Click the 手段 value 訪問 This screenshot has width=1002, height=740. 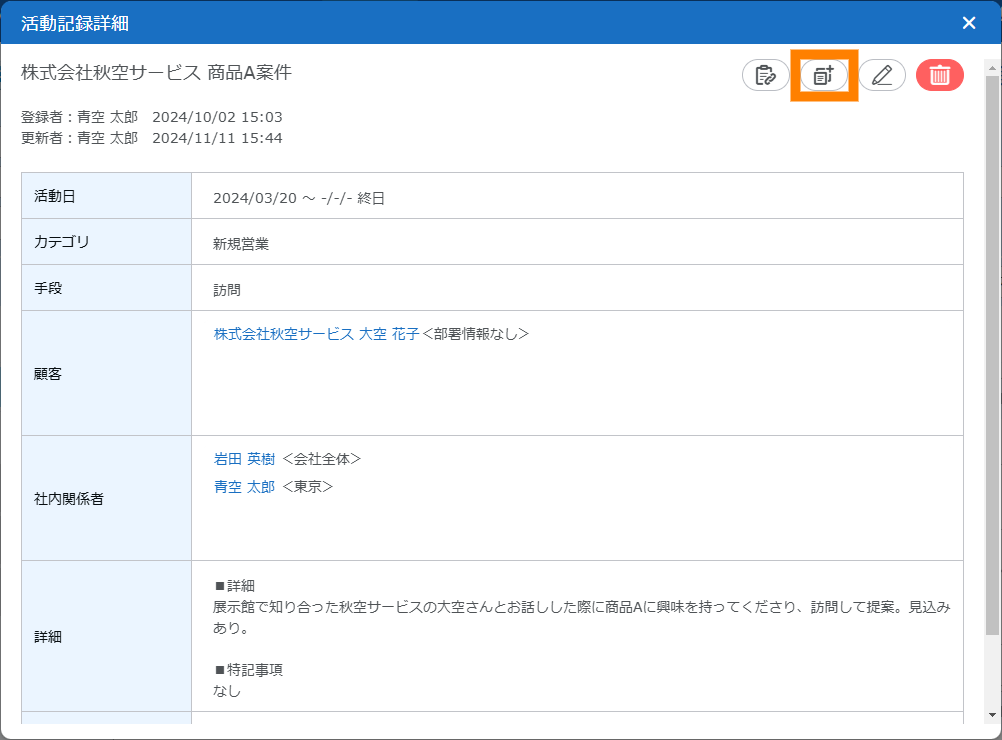click(227, 290)
